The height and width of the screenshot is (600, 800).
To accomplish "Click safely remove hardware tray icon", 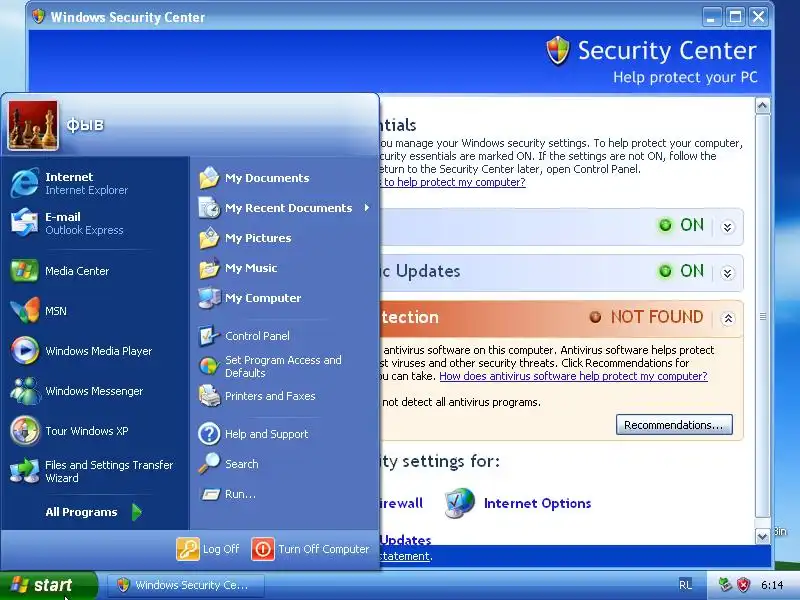I will tap(724, 585).
